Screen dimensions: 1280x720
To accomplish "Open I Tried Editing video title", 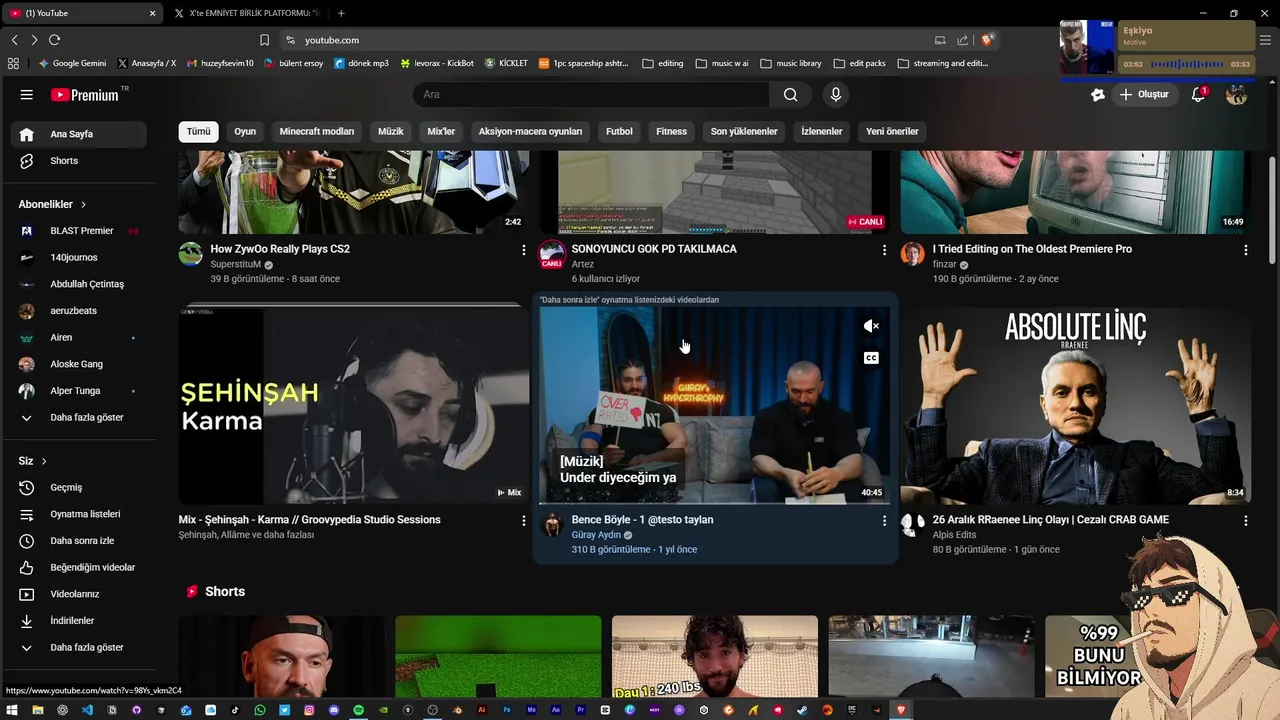I will tap(1032, 249).
